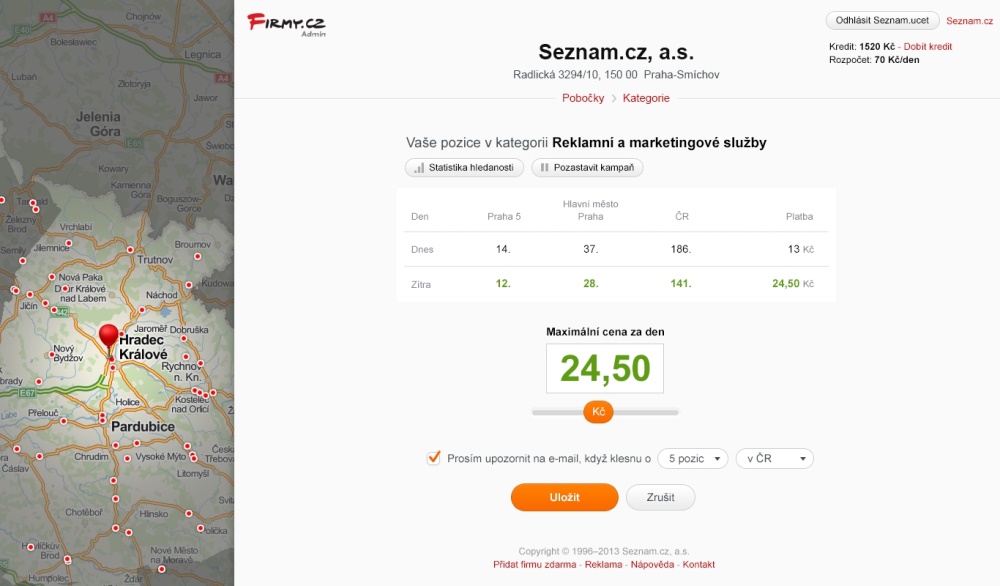The width and height of the screenshot is (1000, 586).
Task: Cancel with the Zrušit button
Action: click(661, 497)
